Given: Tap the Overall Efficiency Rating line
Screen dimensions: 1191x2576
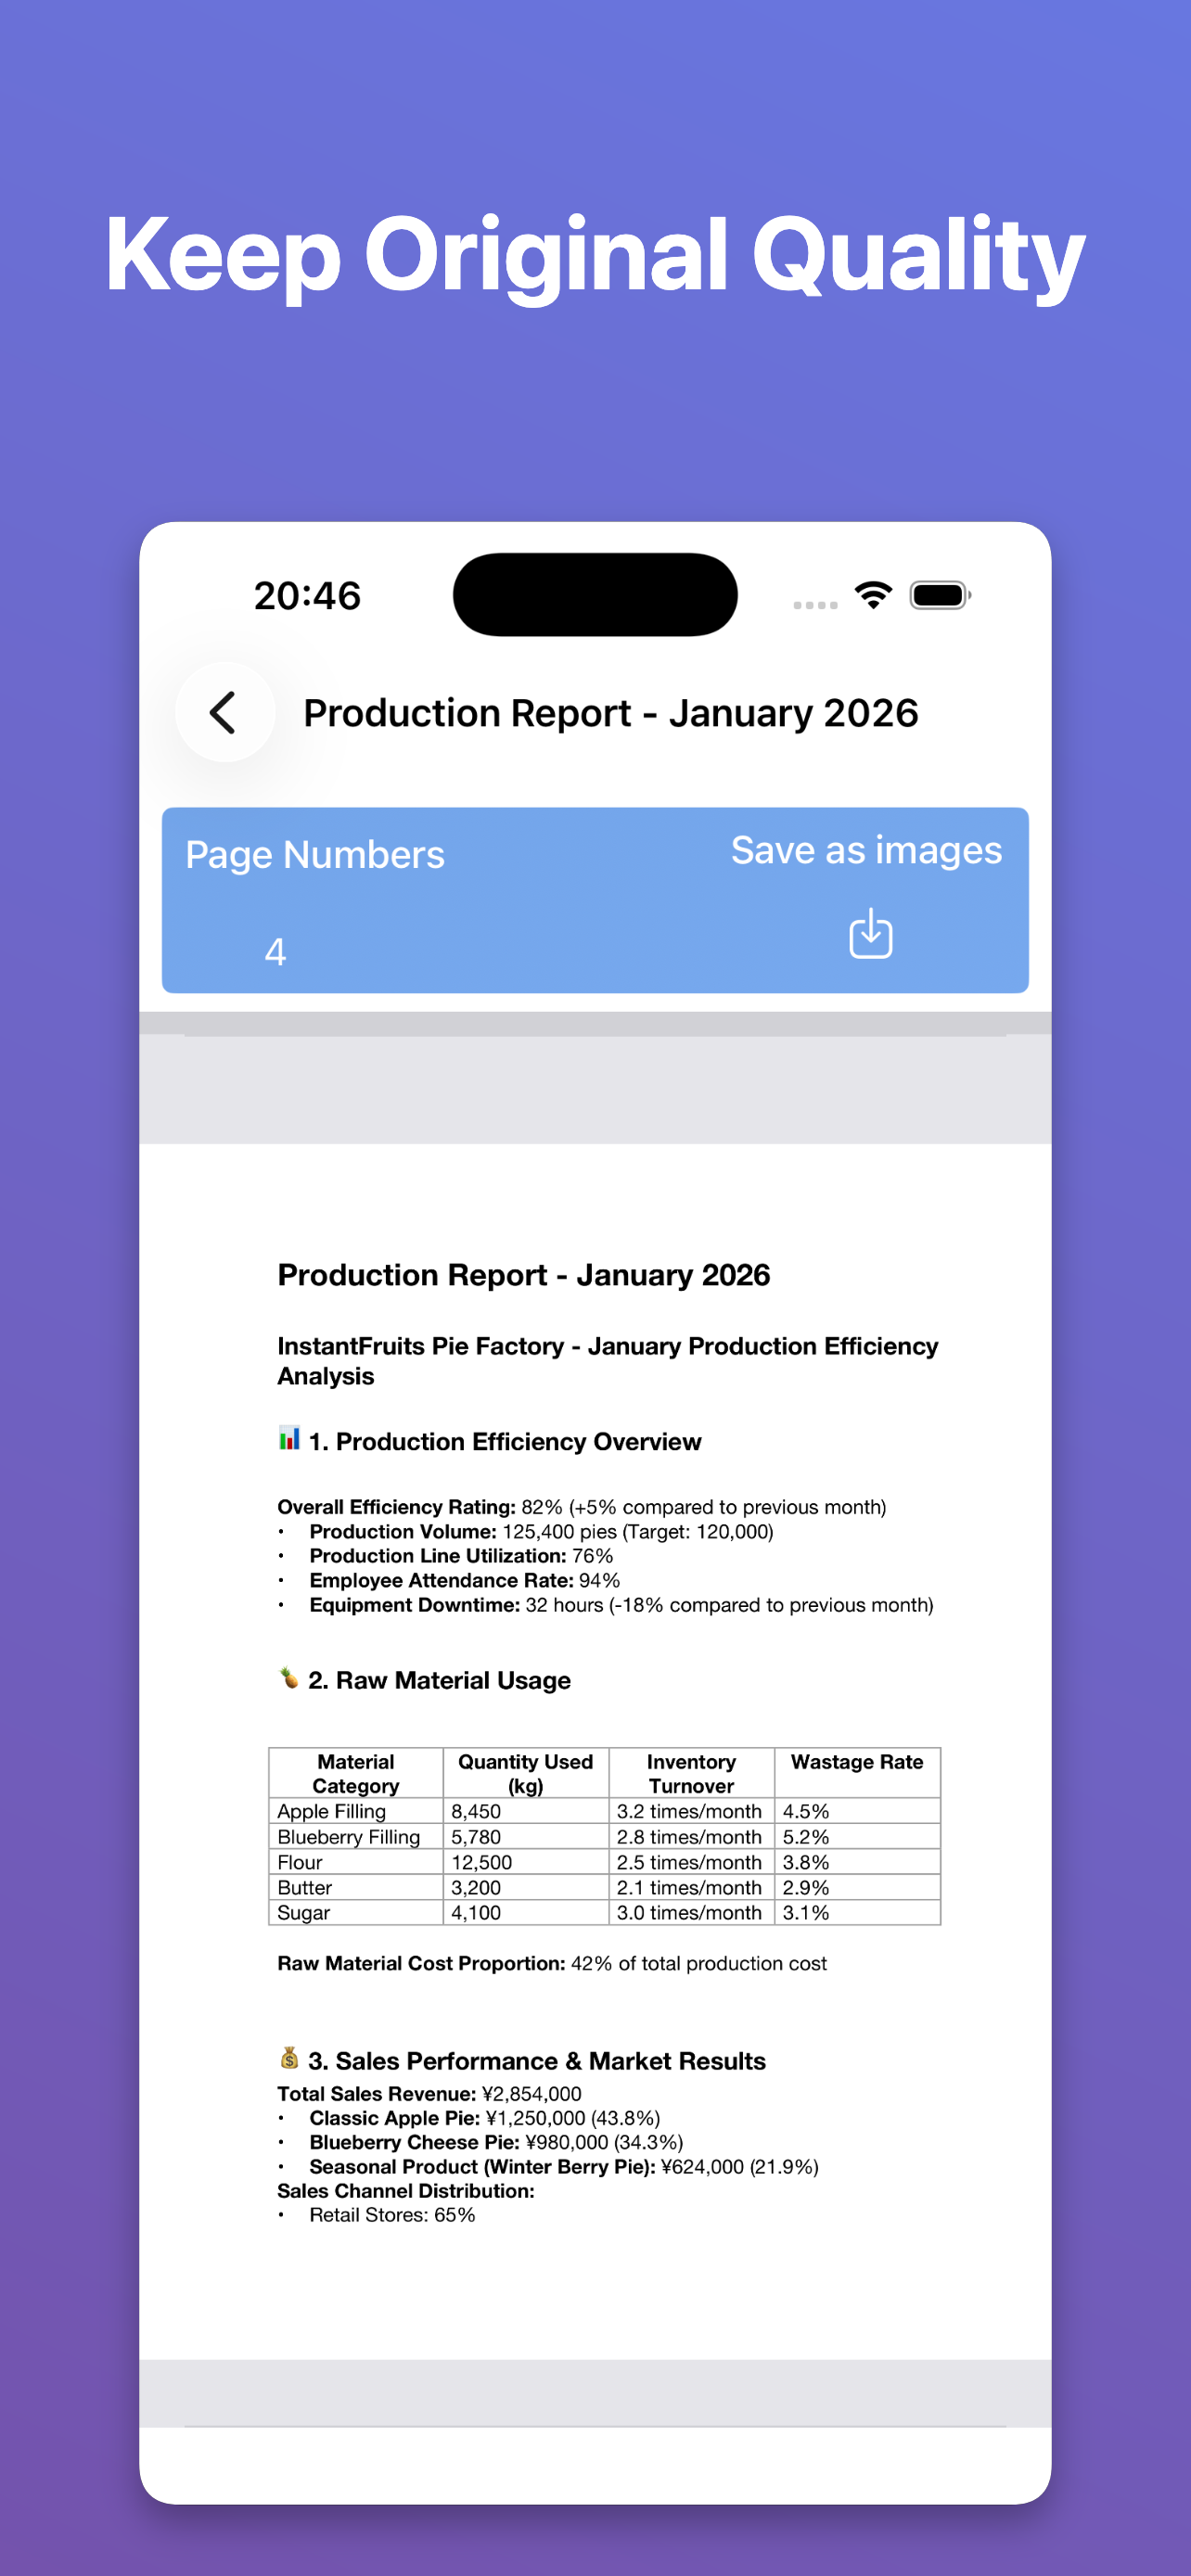Looking at the screenshot, I should click(x=582, y=1507).
